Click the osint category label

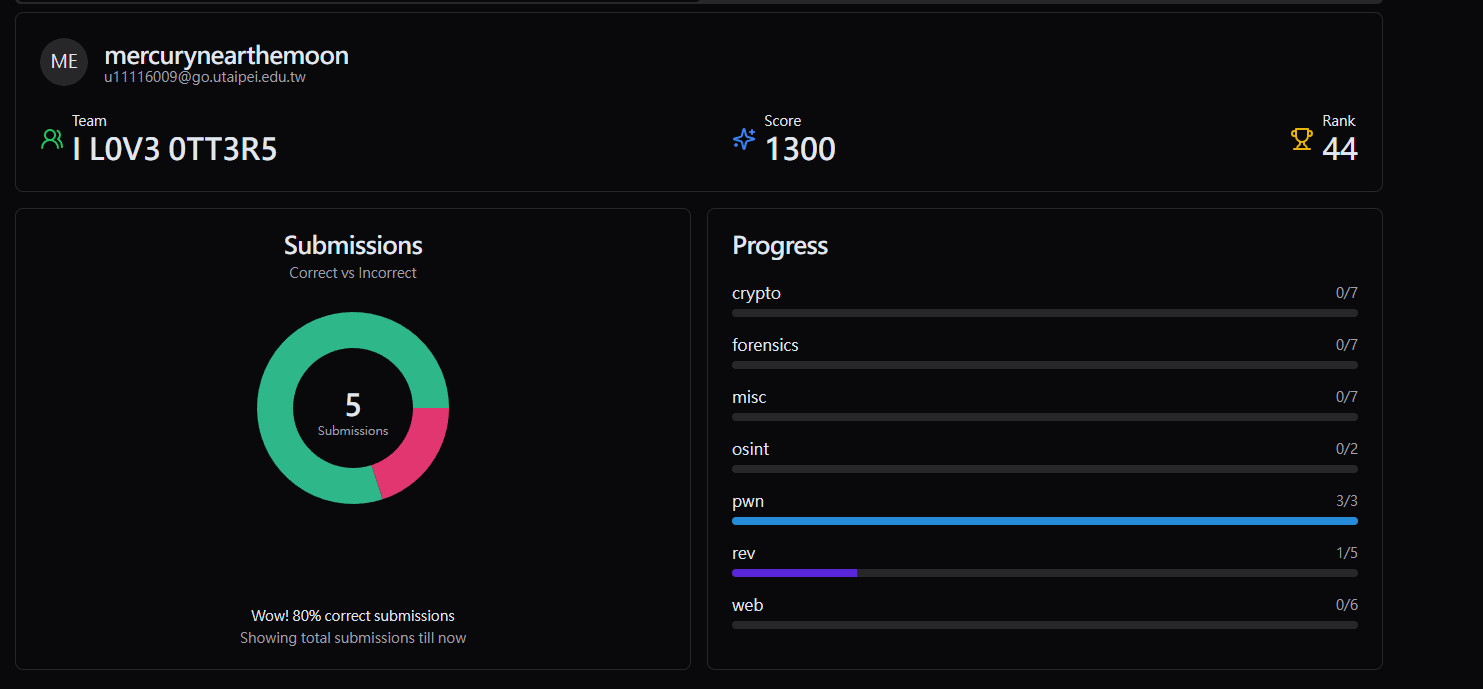tap(750, 449)
